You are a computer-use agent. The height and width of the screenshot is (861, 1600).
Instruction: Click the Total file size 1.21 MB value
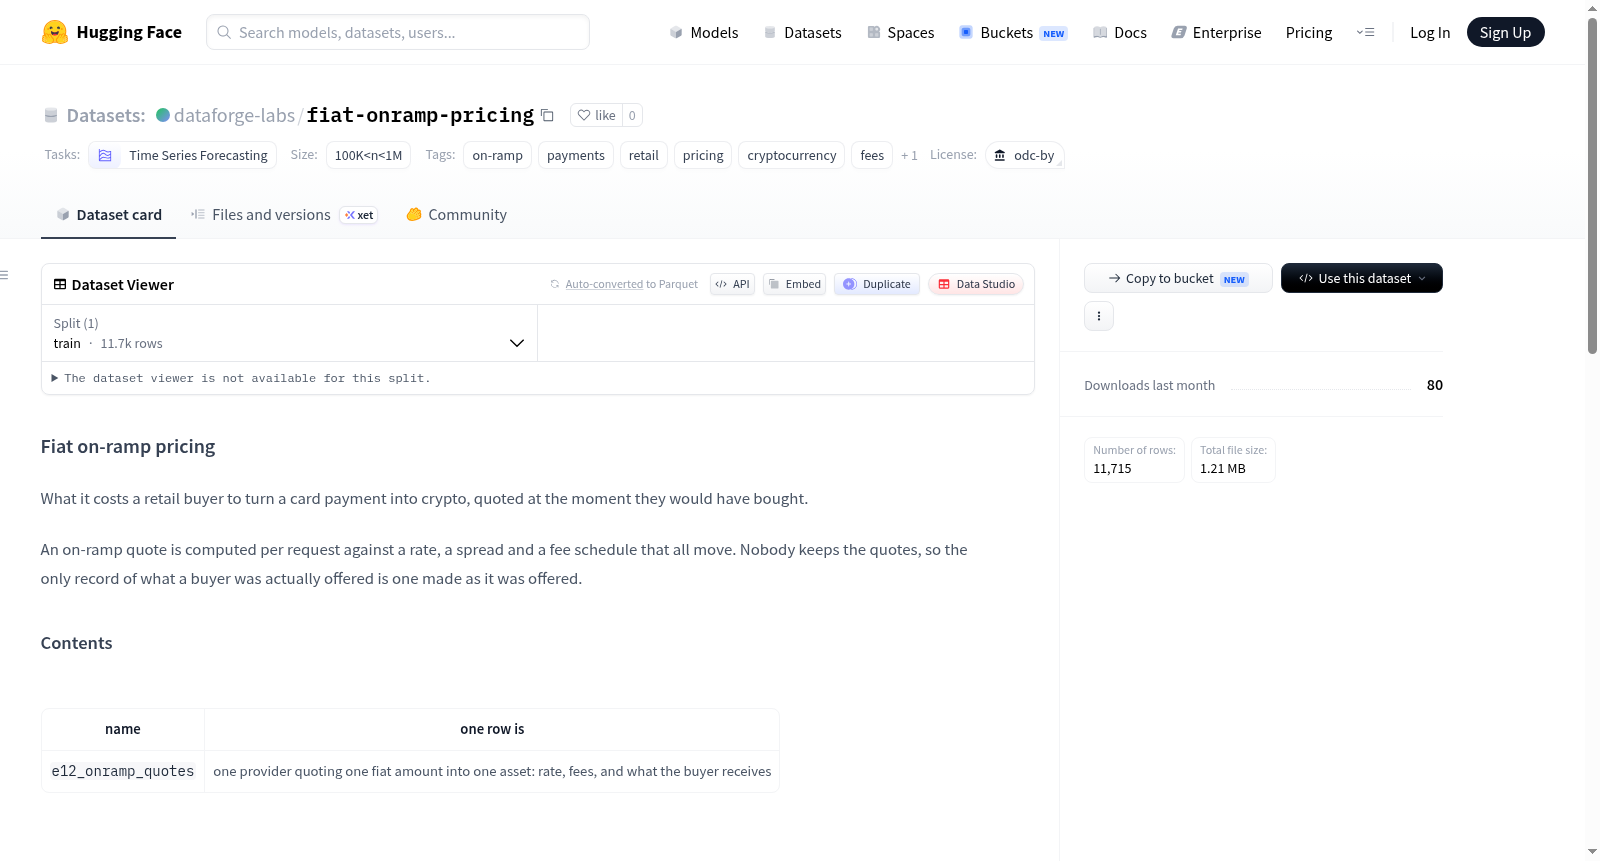(1223, 468)
